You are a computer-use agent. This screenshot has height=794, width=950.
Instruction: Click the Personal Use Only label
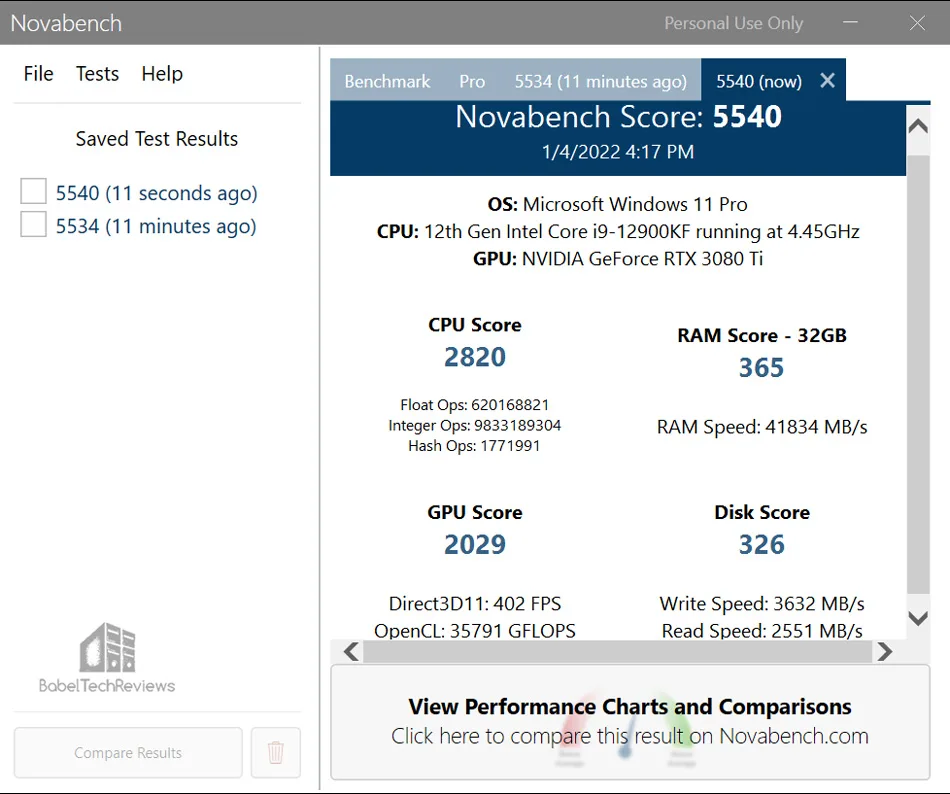(x=734, y=23)
